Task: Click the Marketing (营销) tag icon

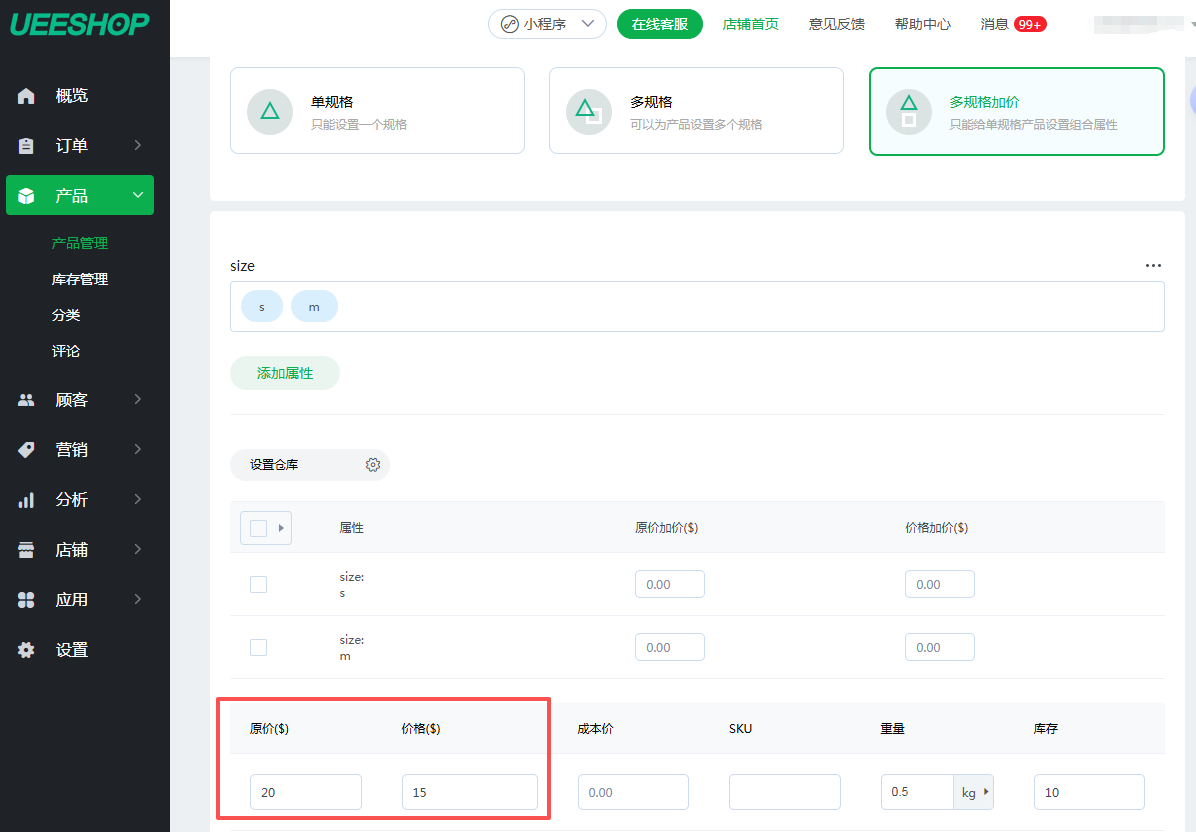Action: pos(27,450)
